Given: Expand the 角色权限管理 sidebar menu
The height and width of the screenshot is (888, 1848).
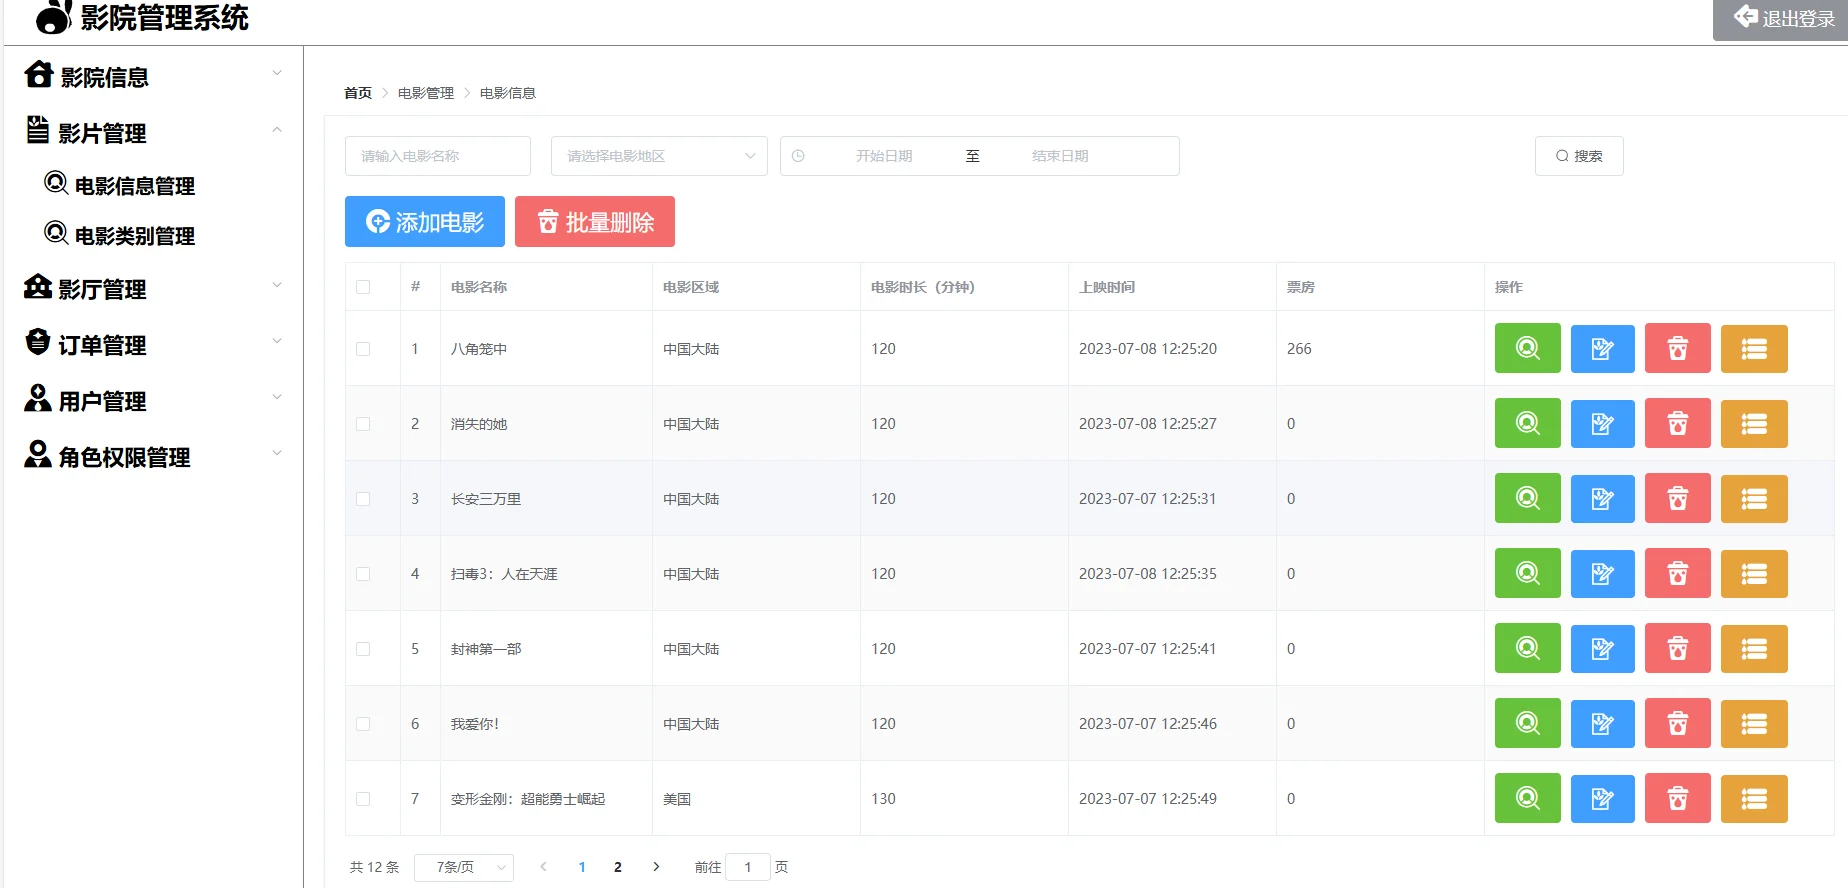Looking at the screenshot, I should point(153,456).
